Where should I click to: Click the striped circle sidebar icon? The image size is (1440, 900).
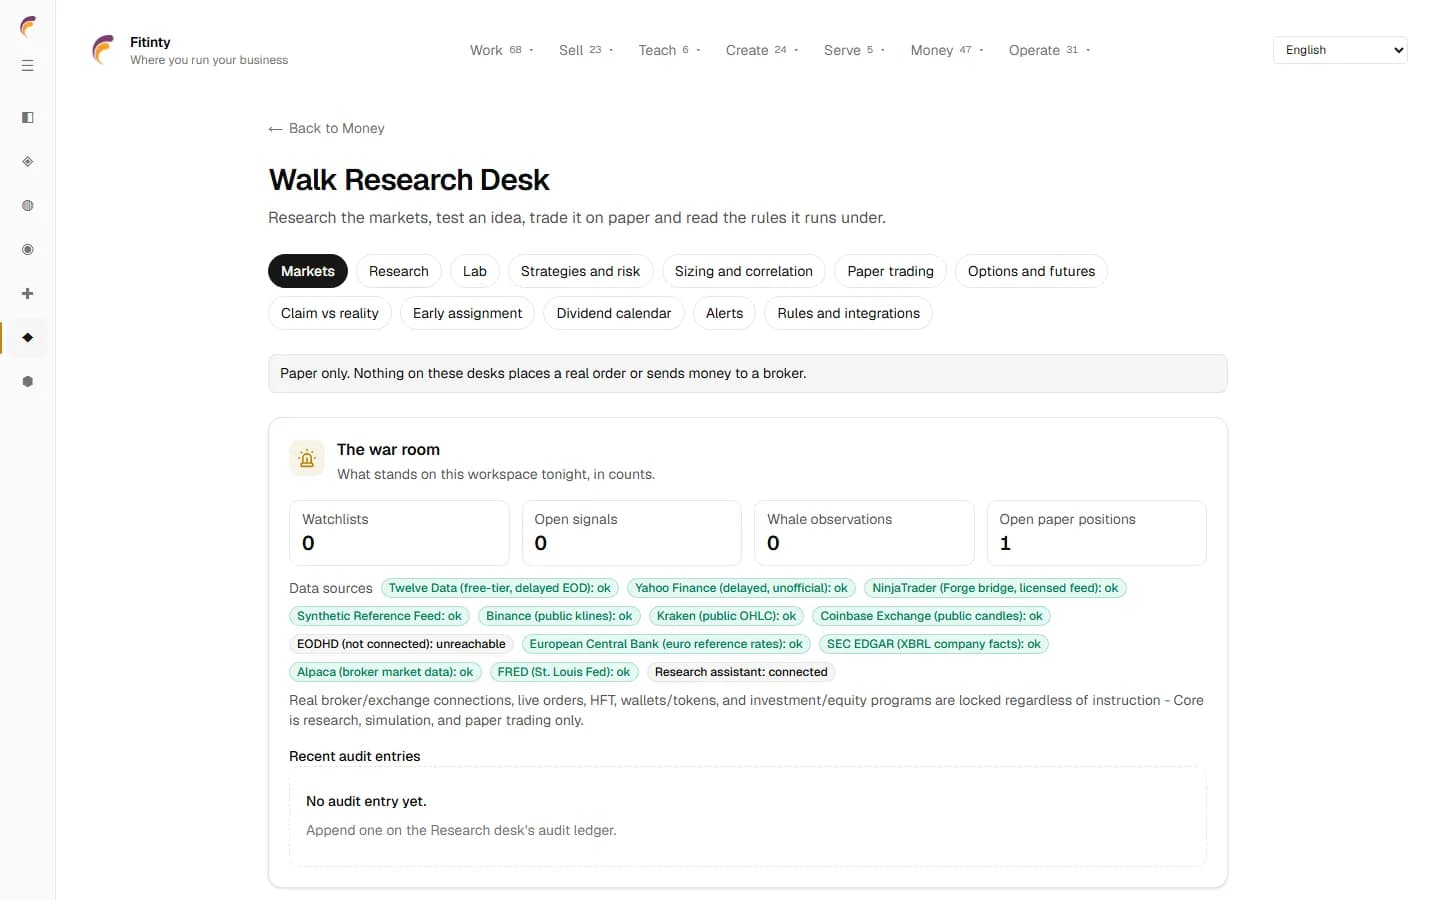pyautogui.click(x=28, y=206)
